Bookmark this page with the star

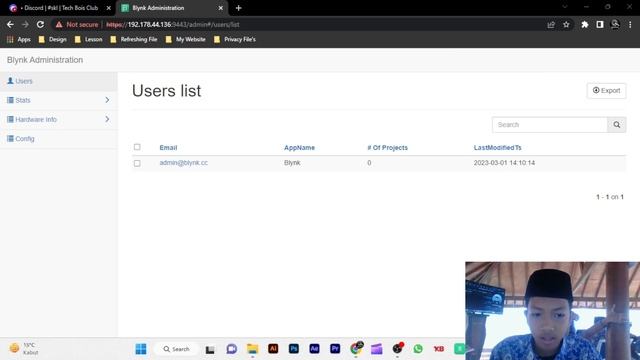(x=566, y=24)
